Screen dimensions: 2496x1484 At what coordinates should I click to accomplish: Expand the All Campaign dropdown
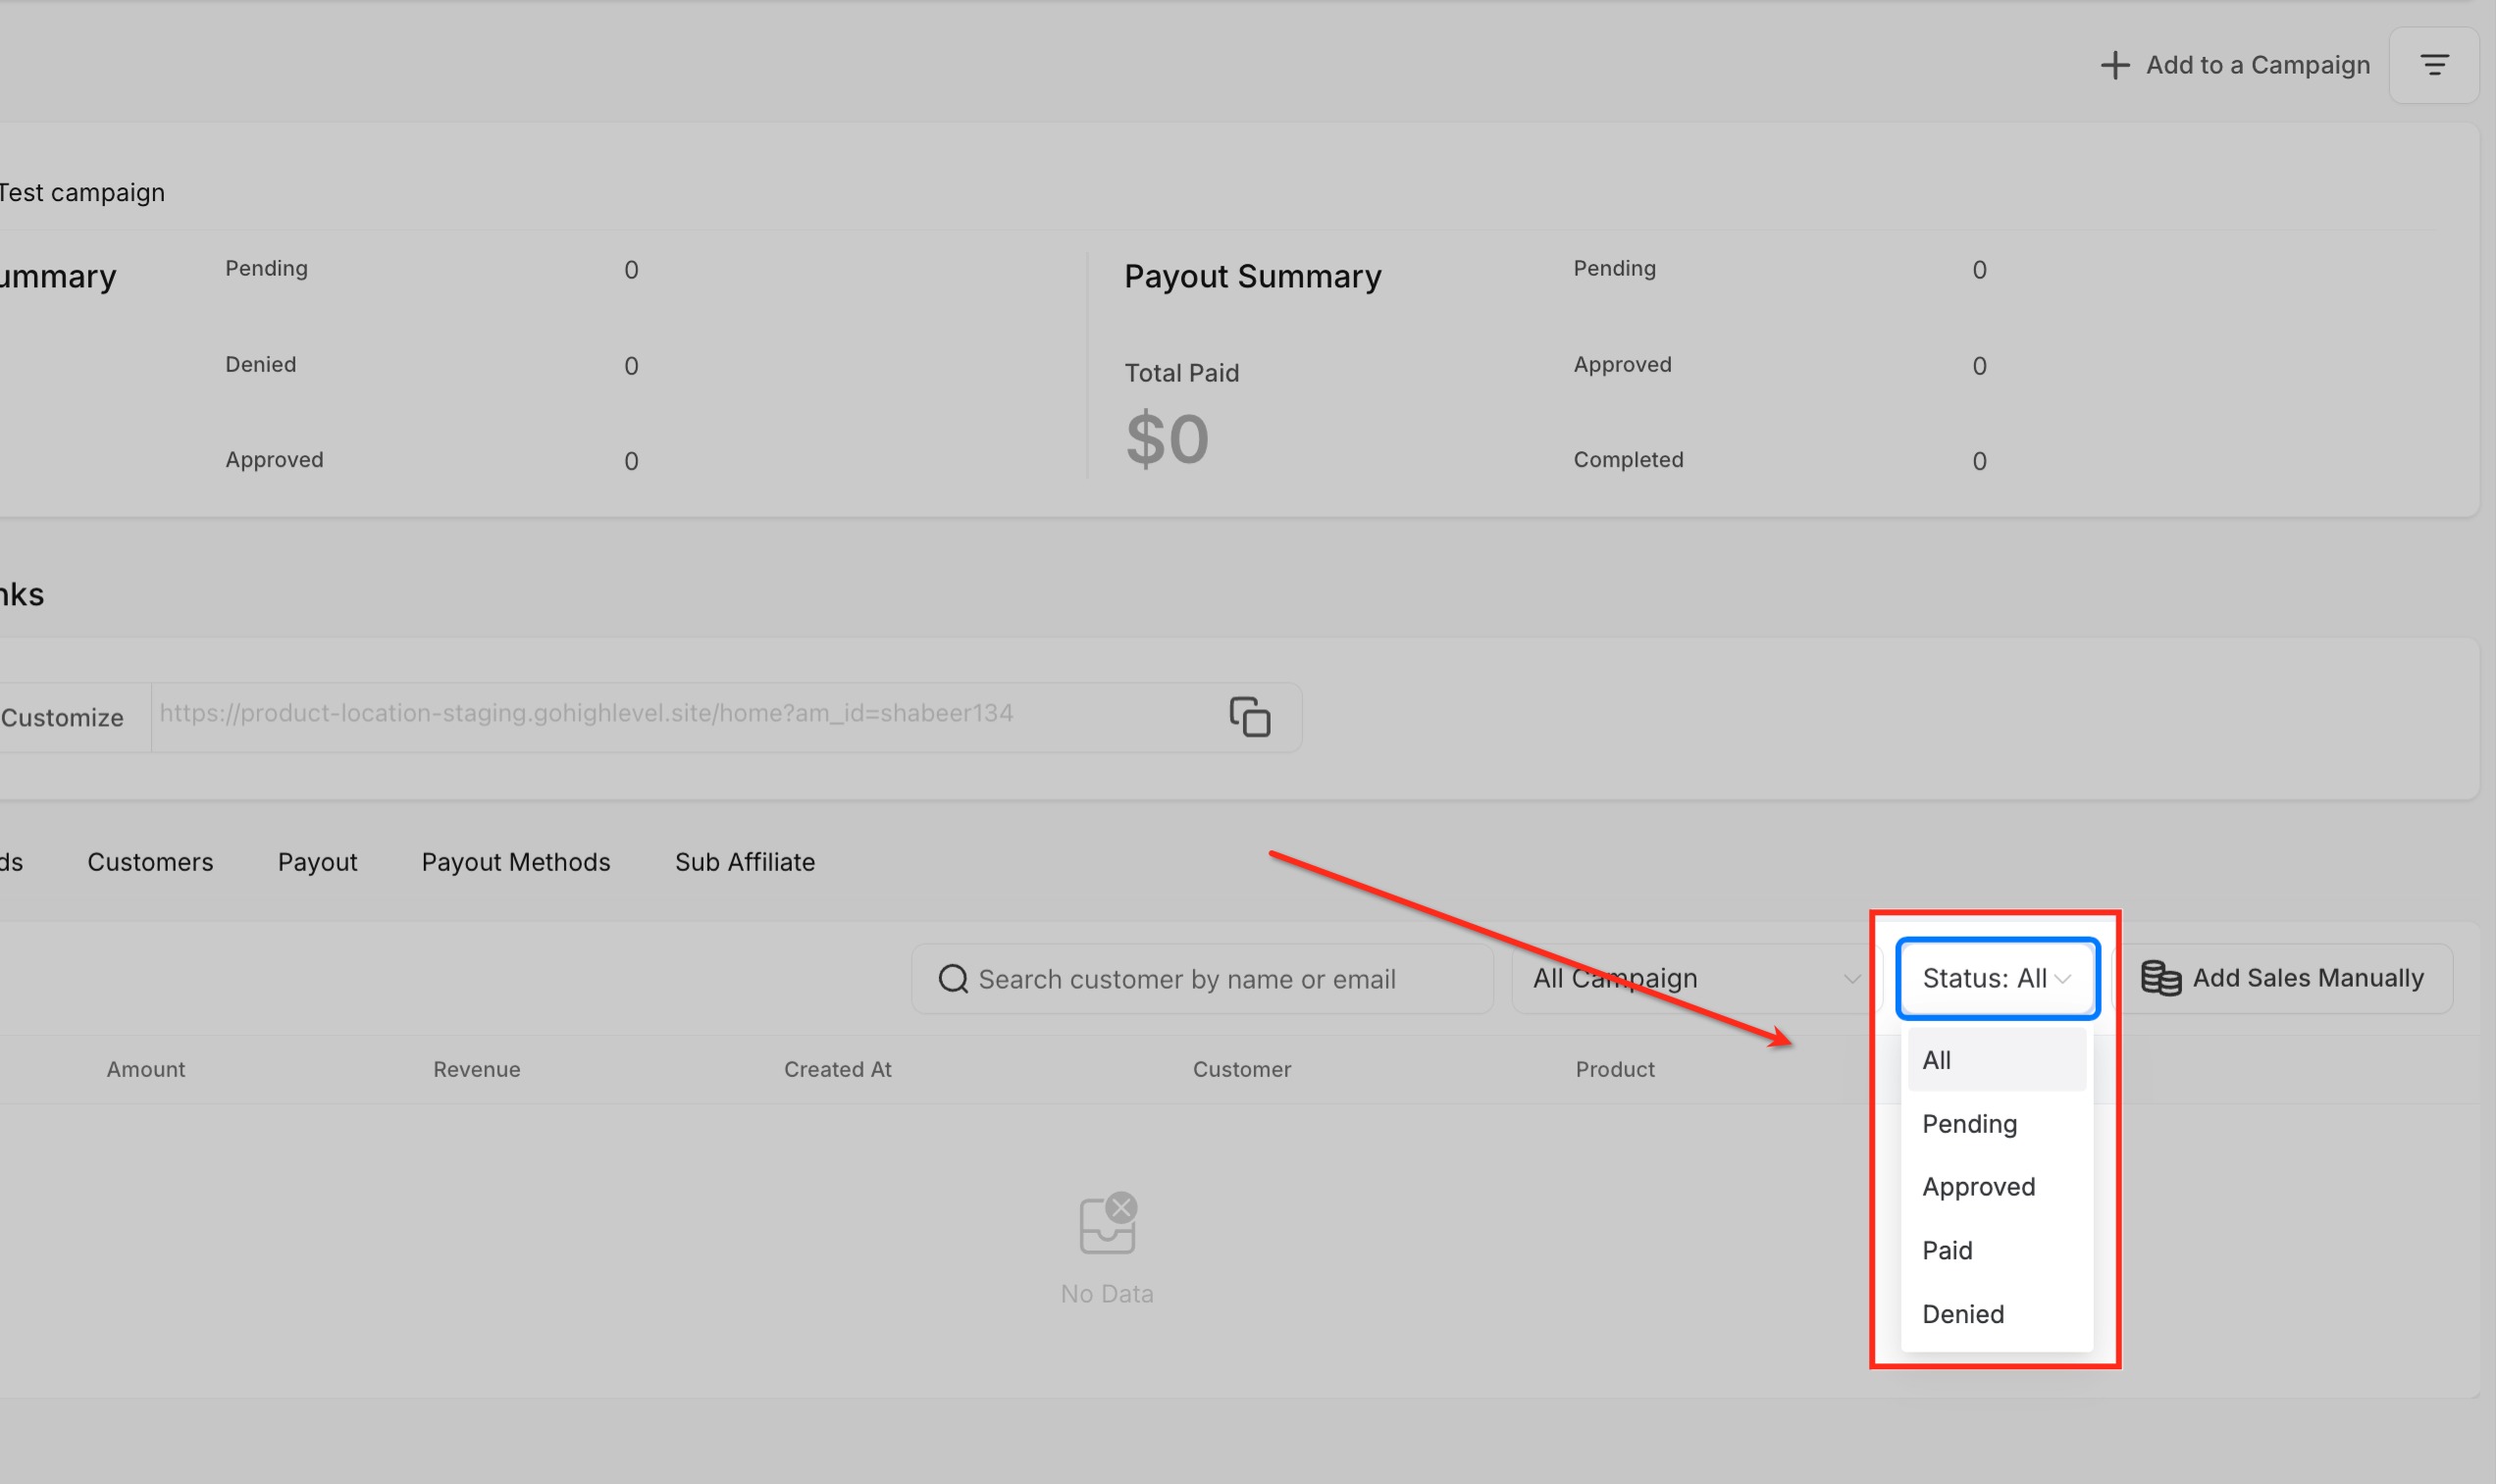tap(1695, 979)
